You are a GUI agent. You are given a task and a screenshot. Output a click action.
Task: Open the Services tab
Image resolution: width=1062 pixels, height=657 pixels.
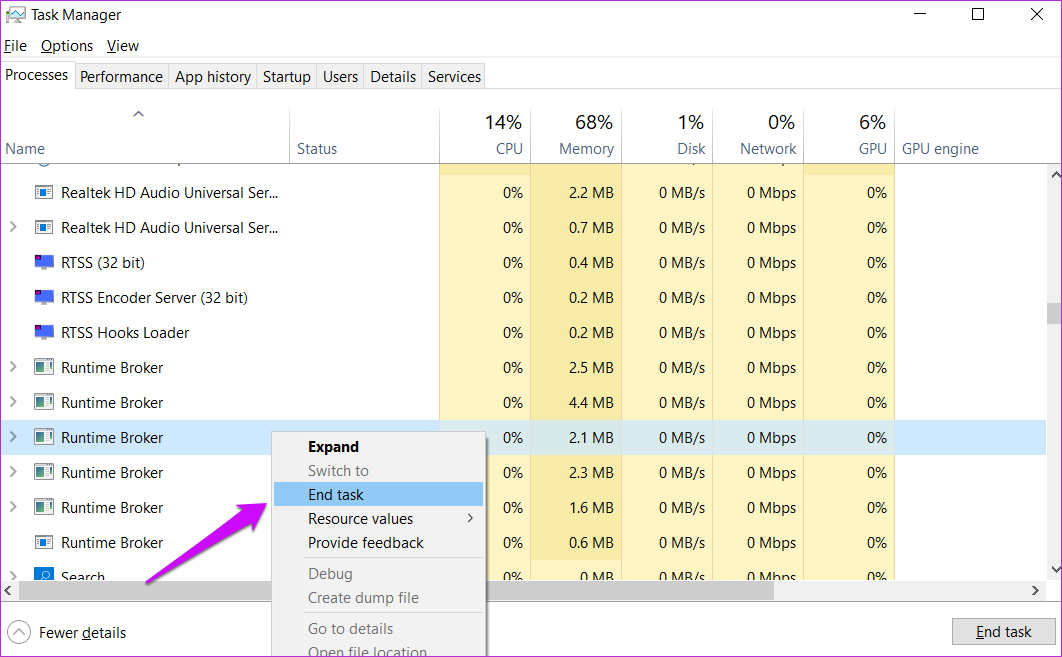click(452, 76)
